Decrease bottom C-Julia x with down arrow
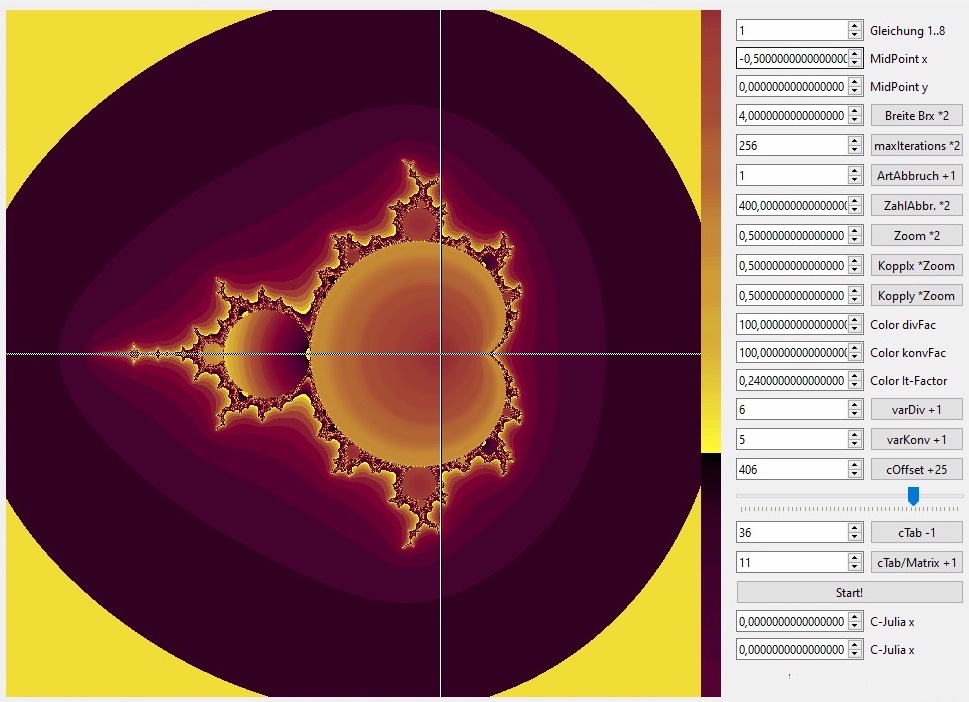Screen dimensions: 969x702 (x=855, y=654)
